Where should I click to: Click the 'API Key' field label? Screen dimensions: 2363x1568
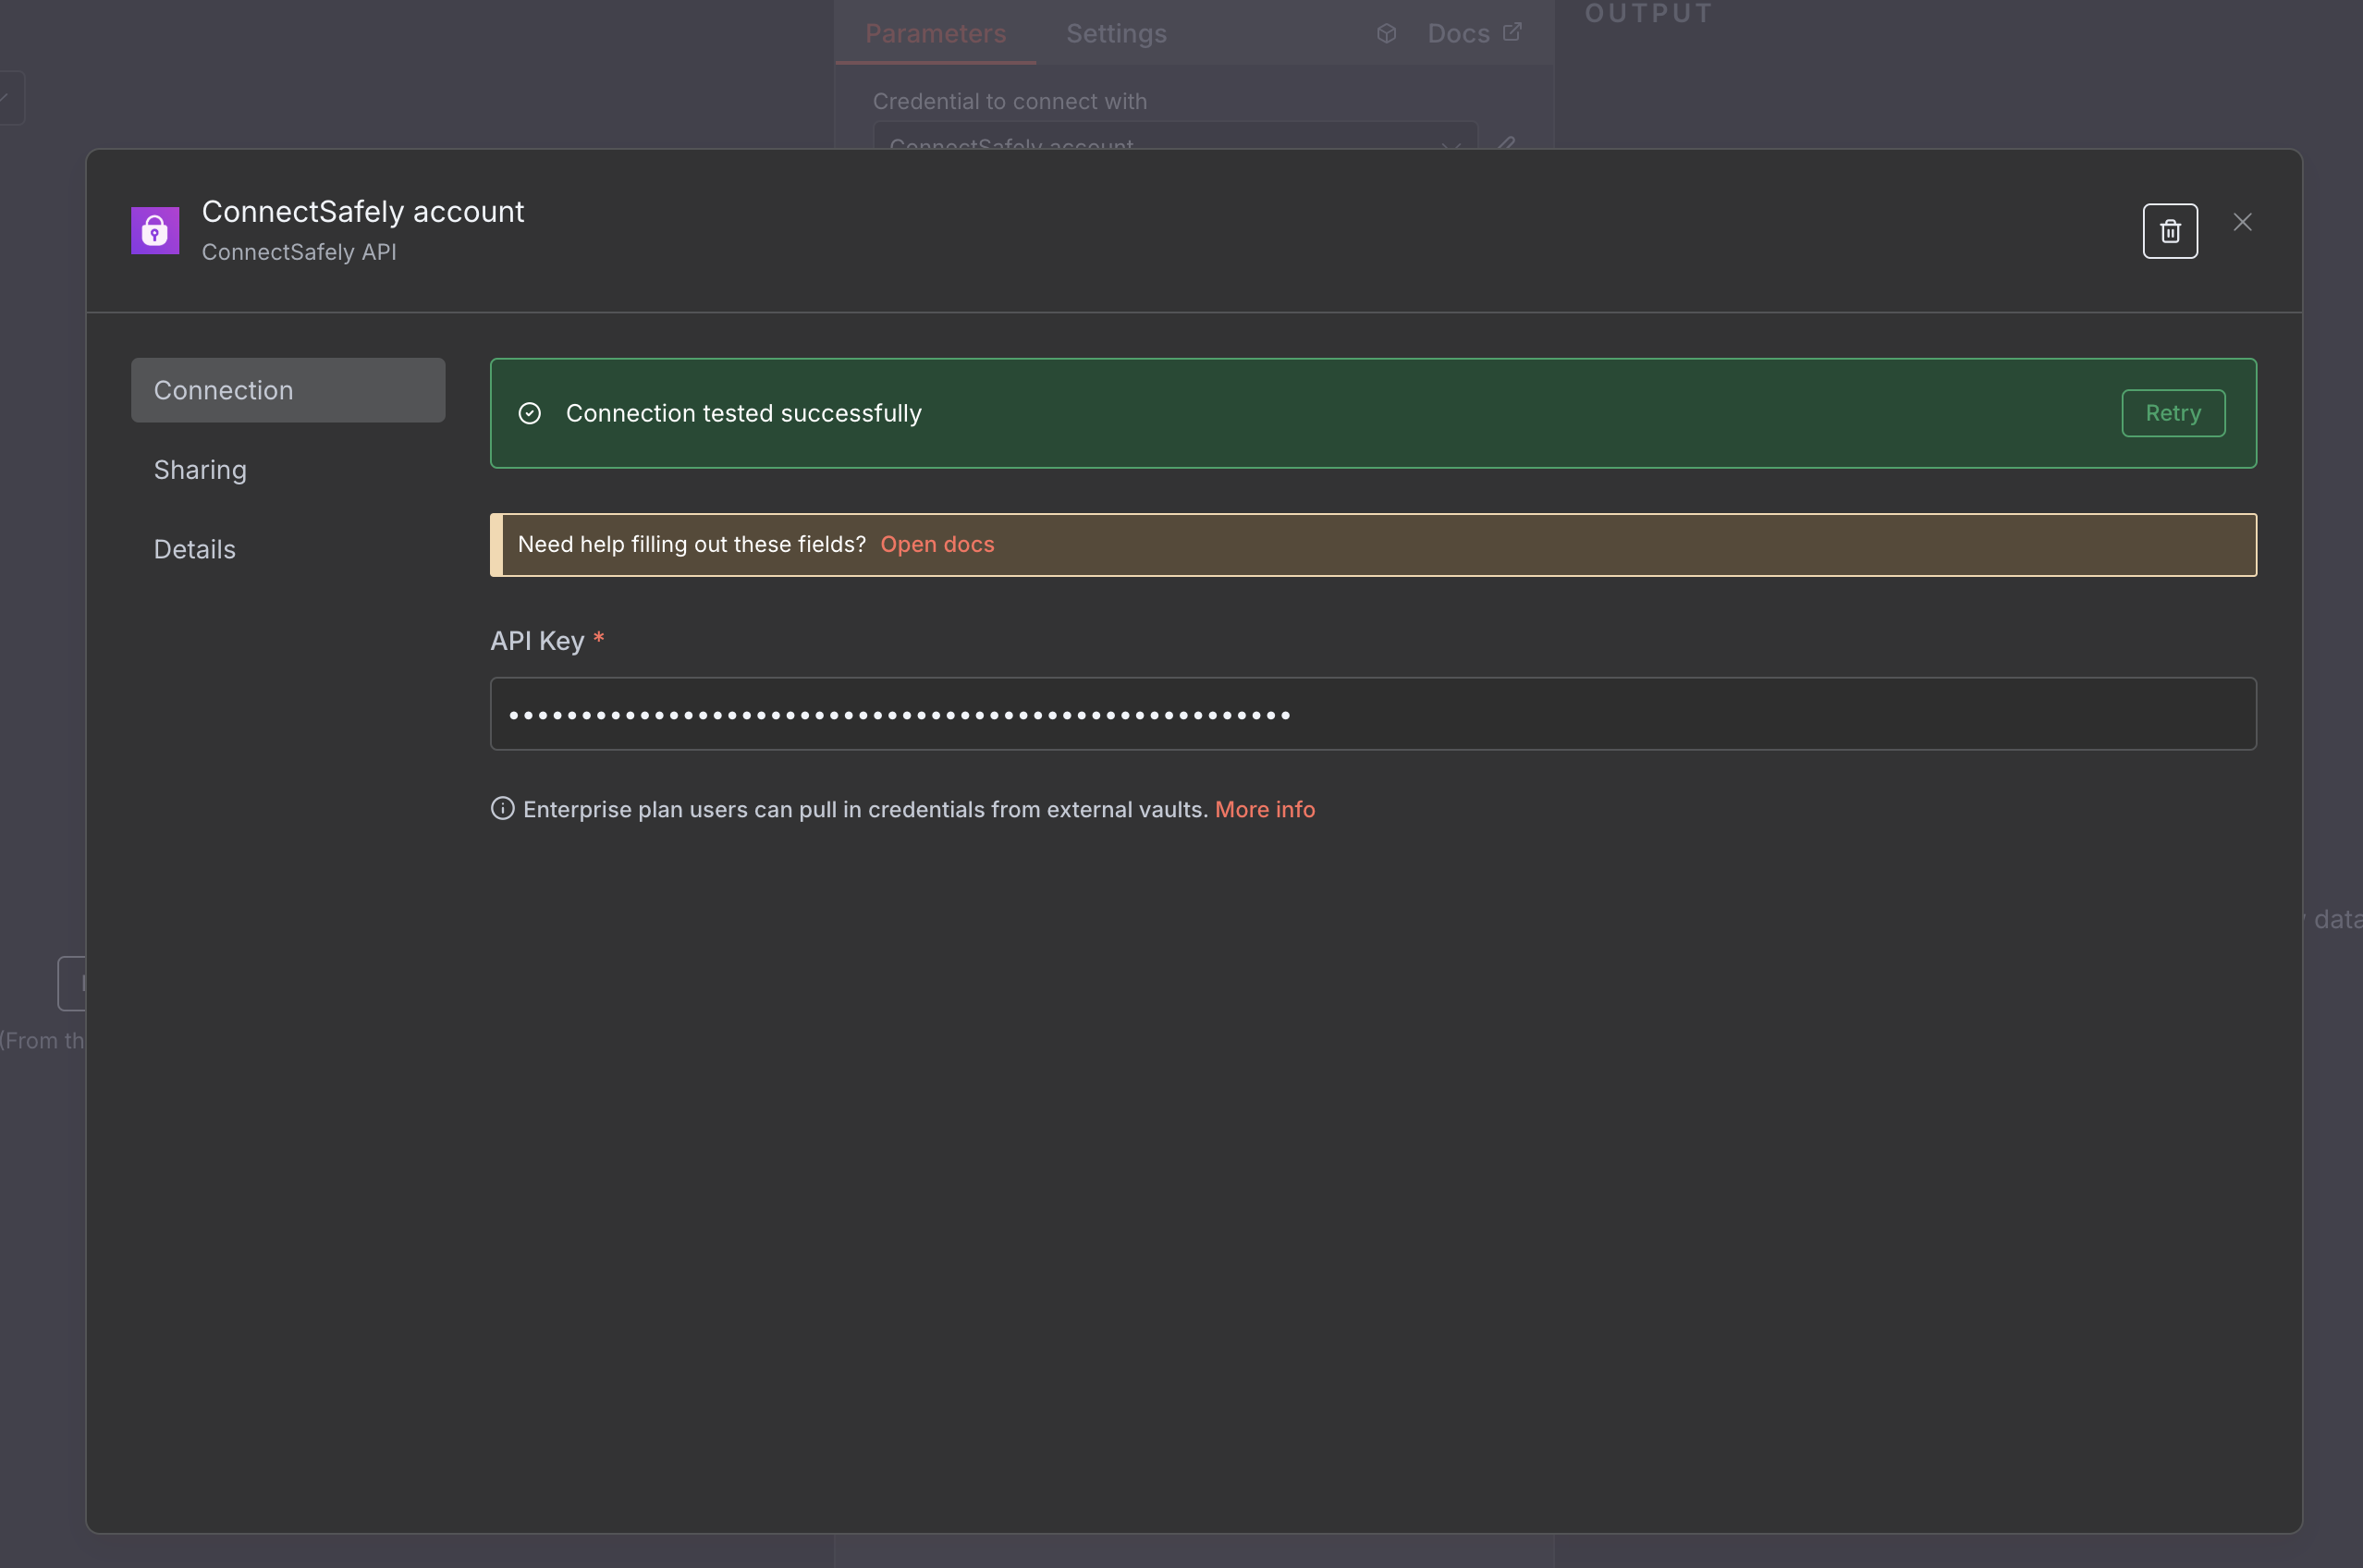(537, 641)
